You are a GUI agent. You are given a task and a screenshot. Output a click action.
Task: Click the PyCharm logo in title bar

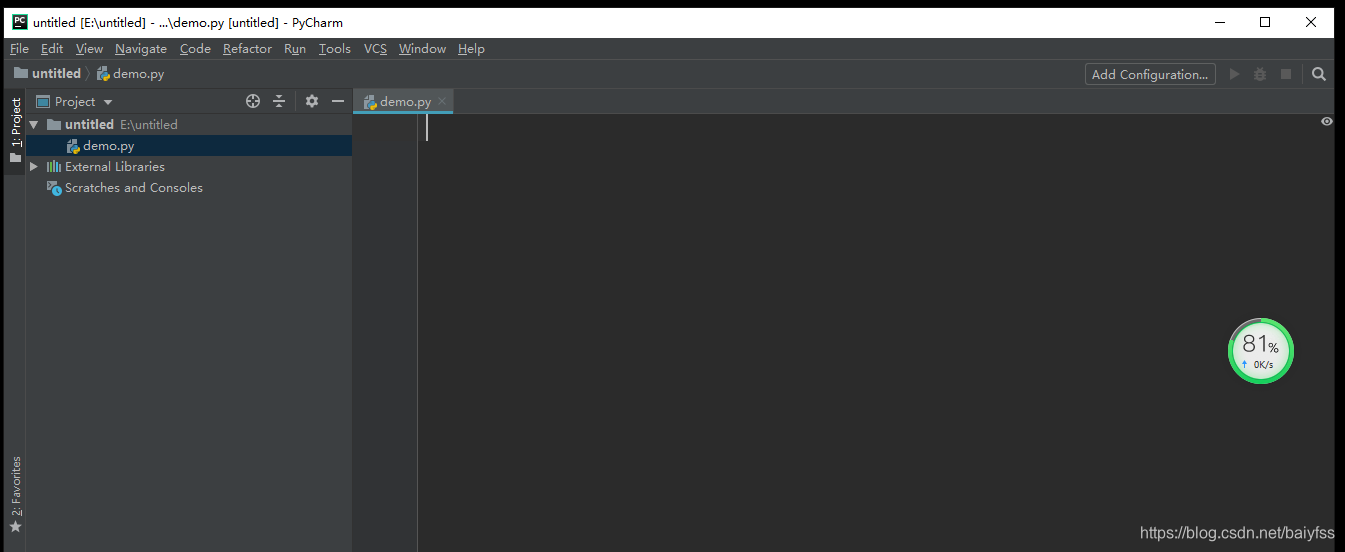(x=19, y=22)
